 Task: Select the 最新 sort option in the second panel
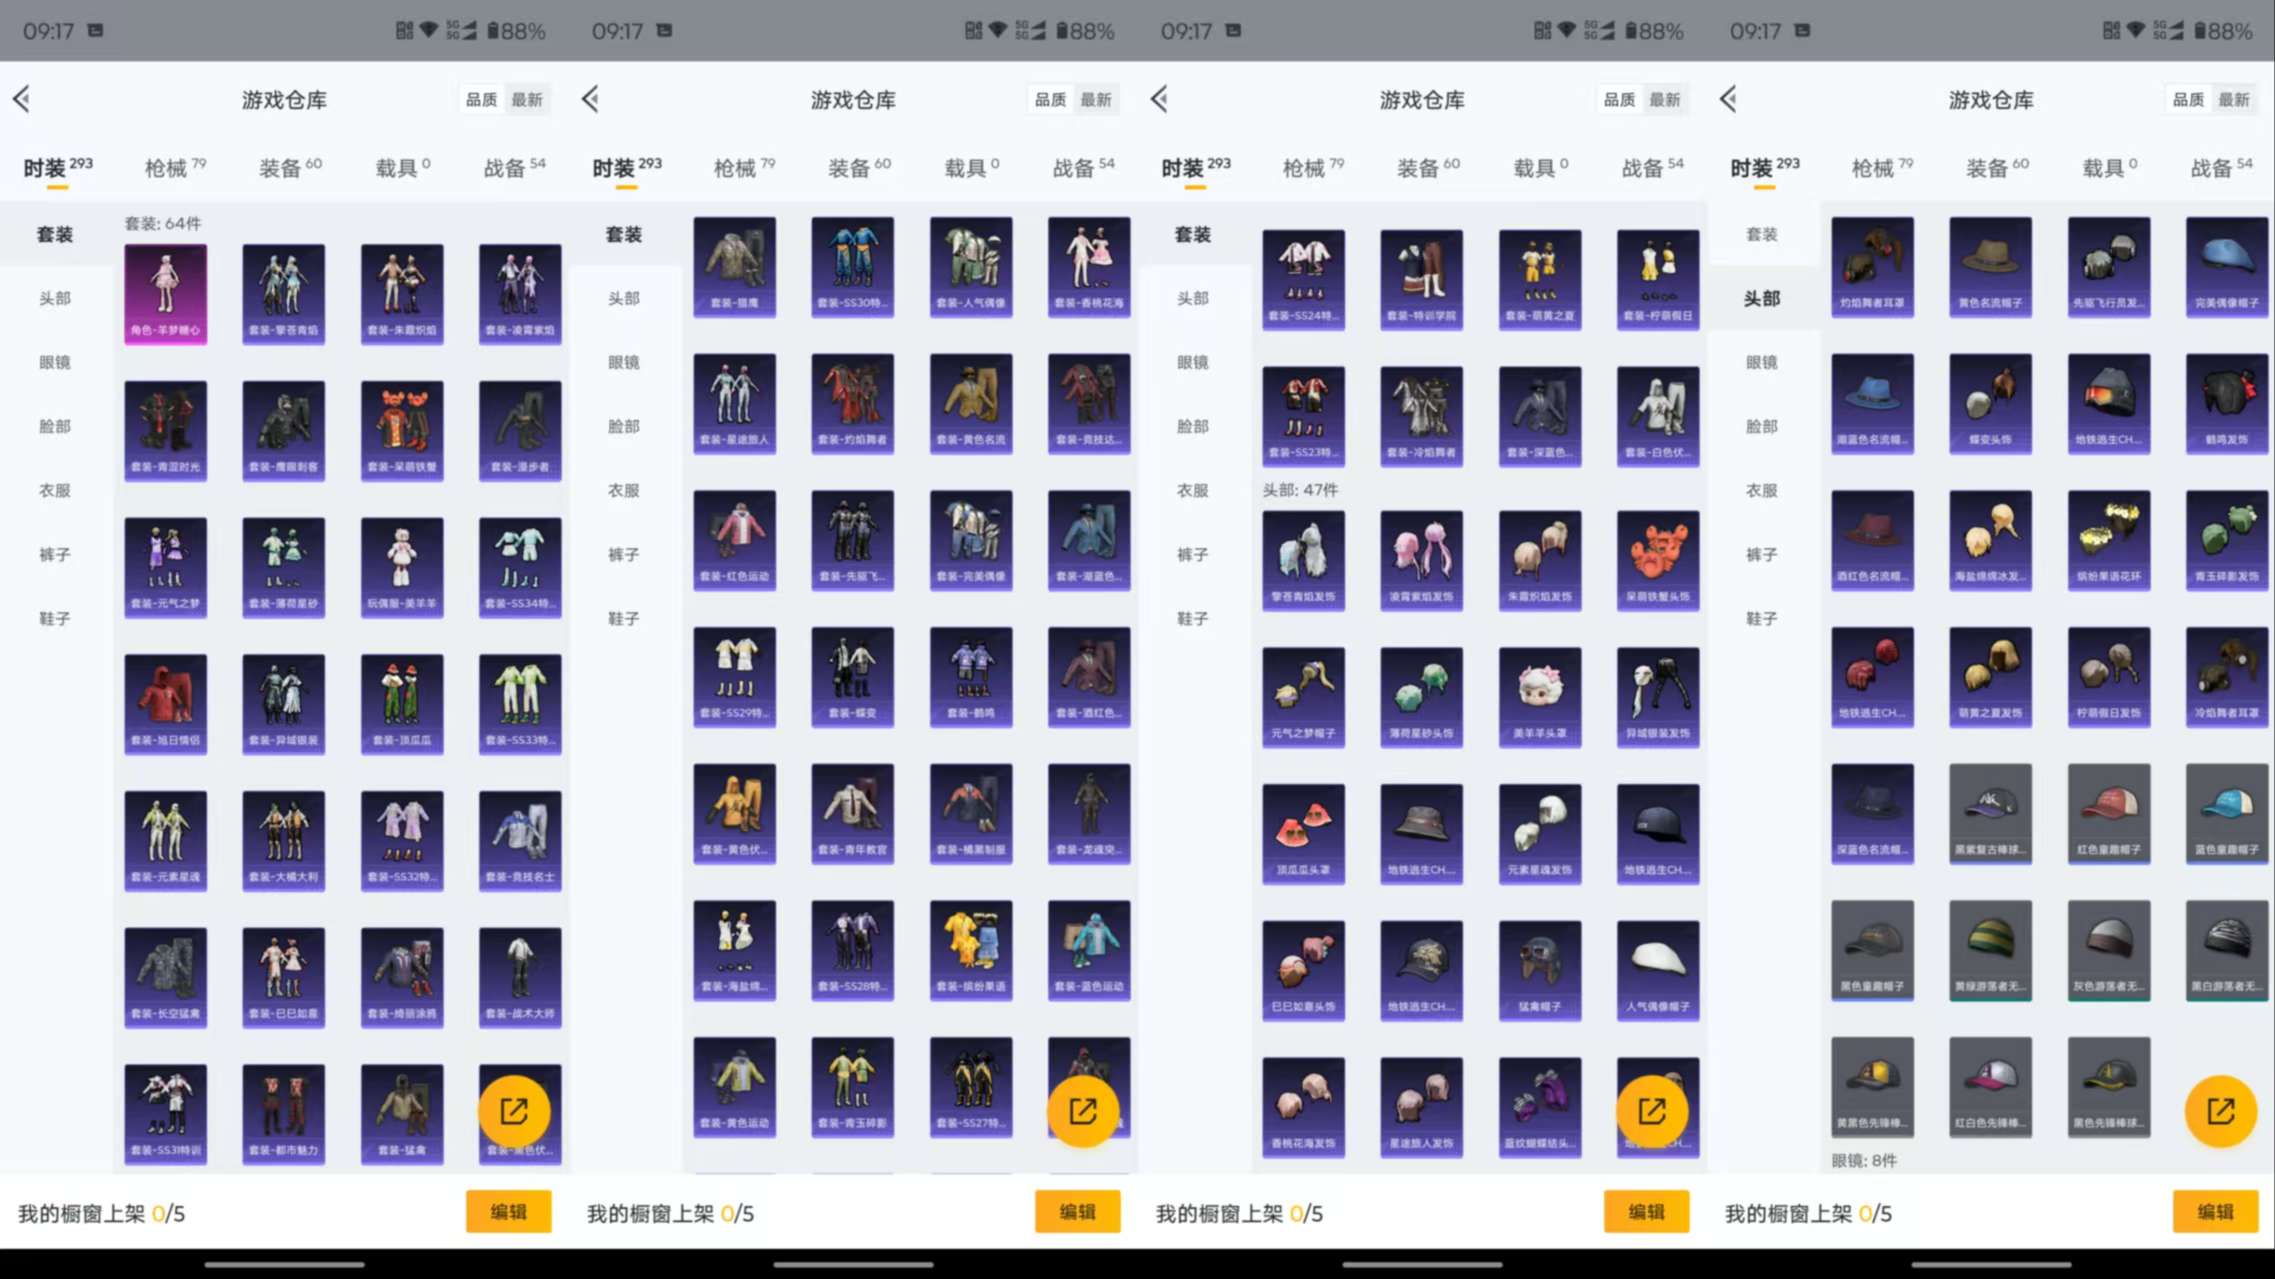click(x=1096, y=99)
